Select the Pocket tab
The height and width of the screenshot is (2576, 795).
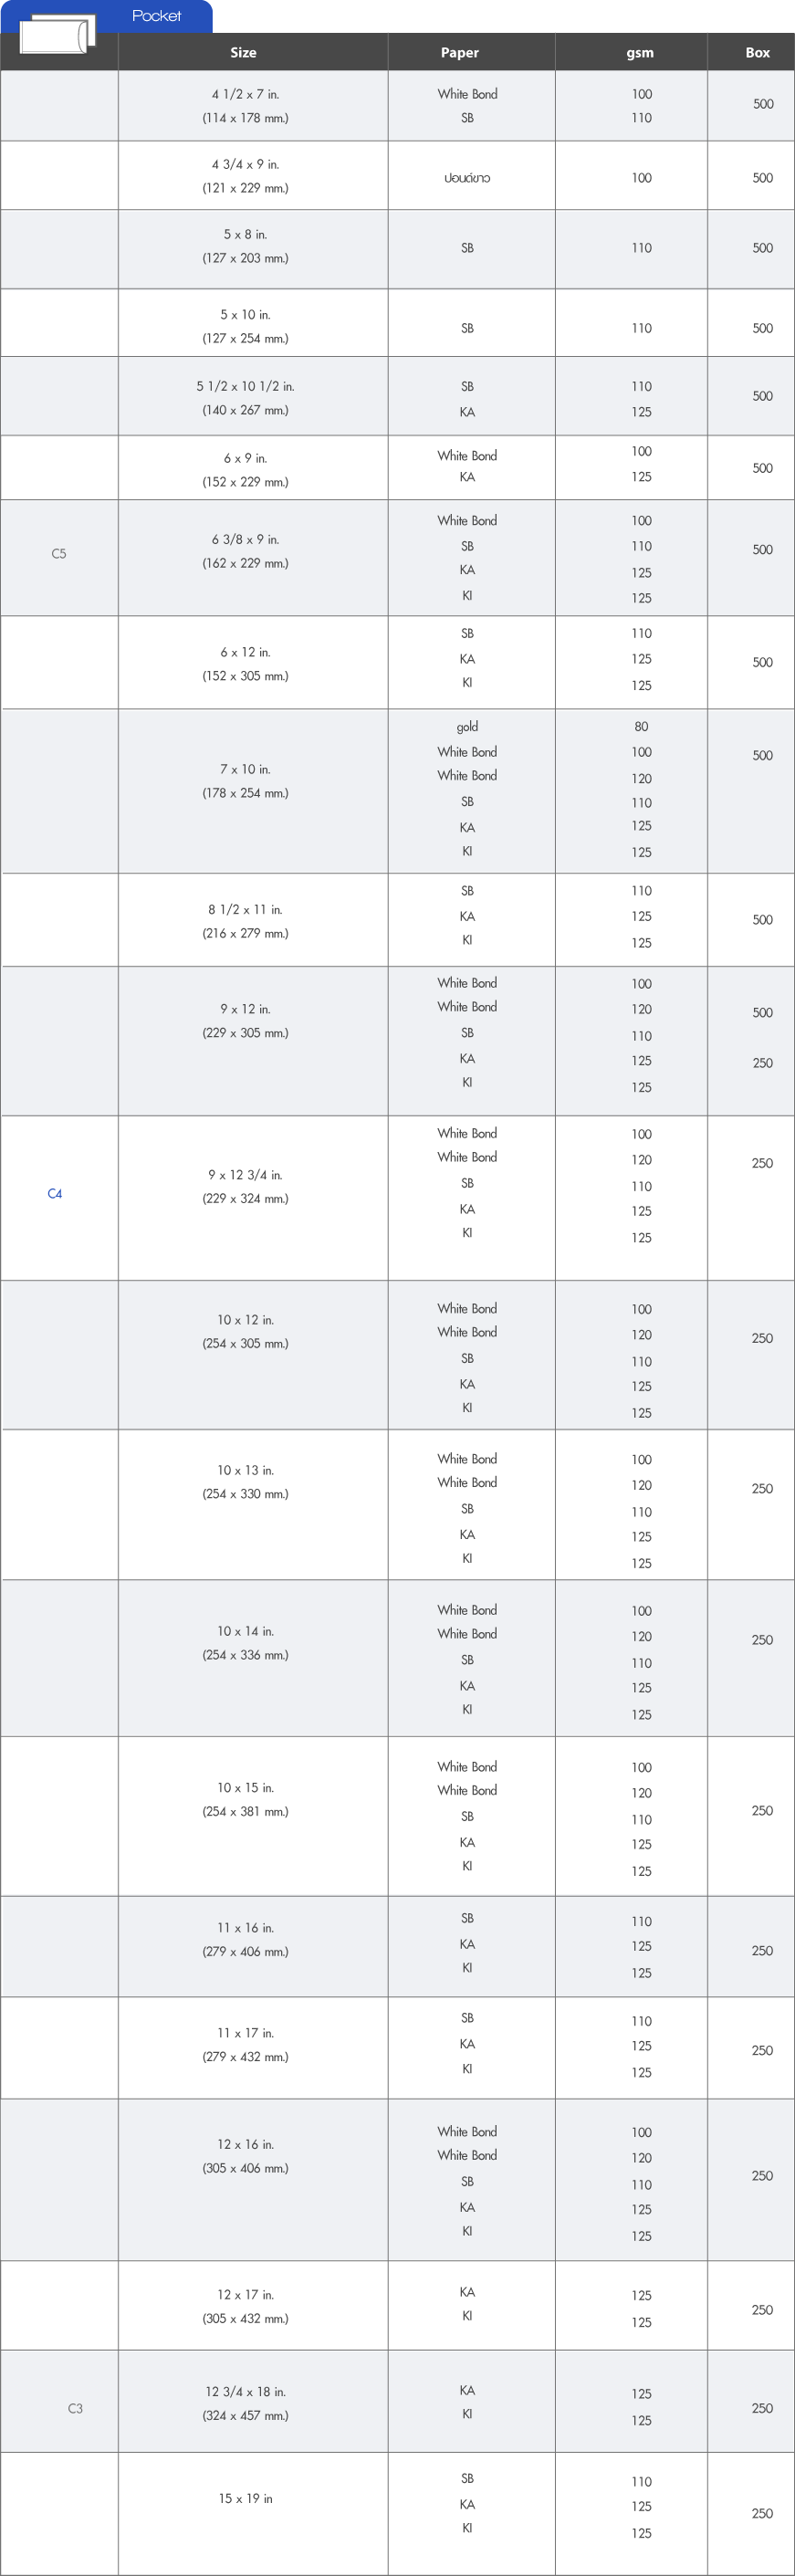(156, 16)
